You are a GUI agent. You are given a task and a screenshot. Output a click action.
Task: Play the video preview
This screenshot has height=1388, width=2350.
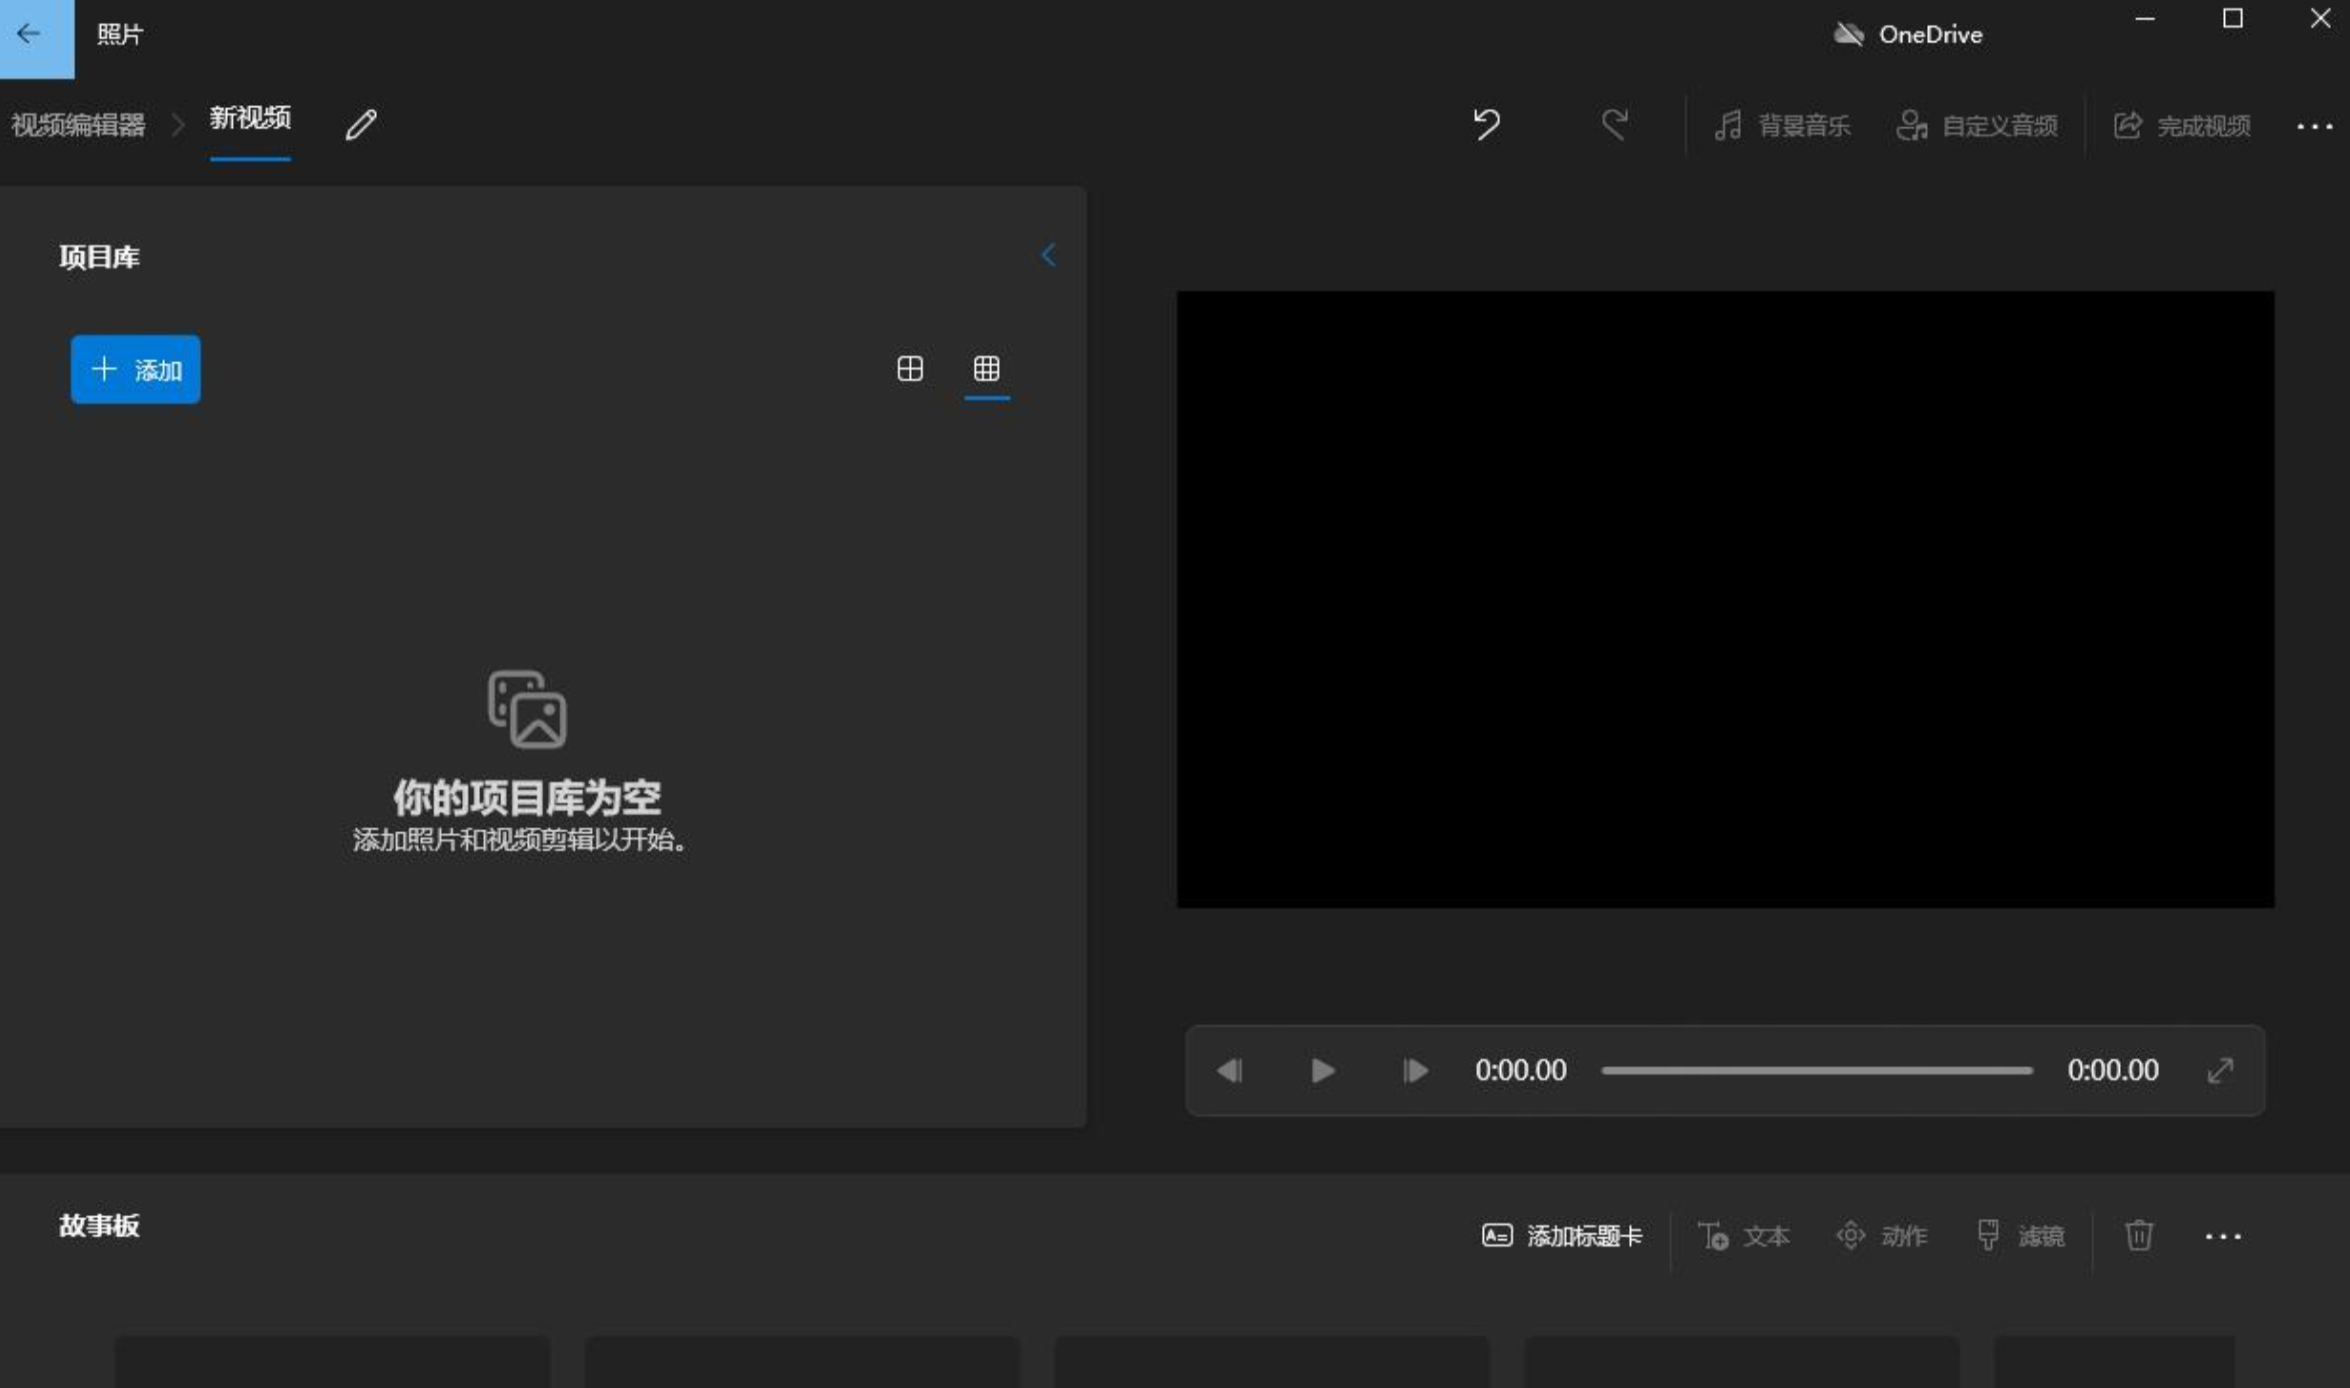(x=1322, y=1071)
